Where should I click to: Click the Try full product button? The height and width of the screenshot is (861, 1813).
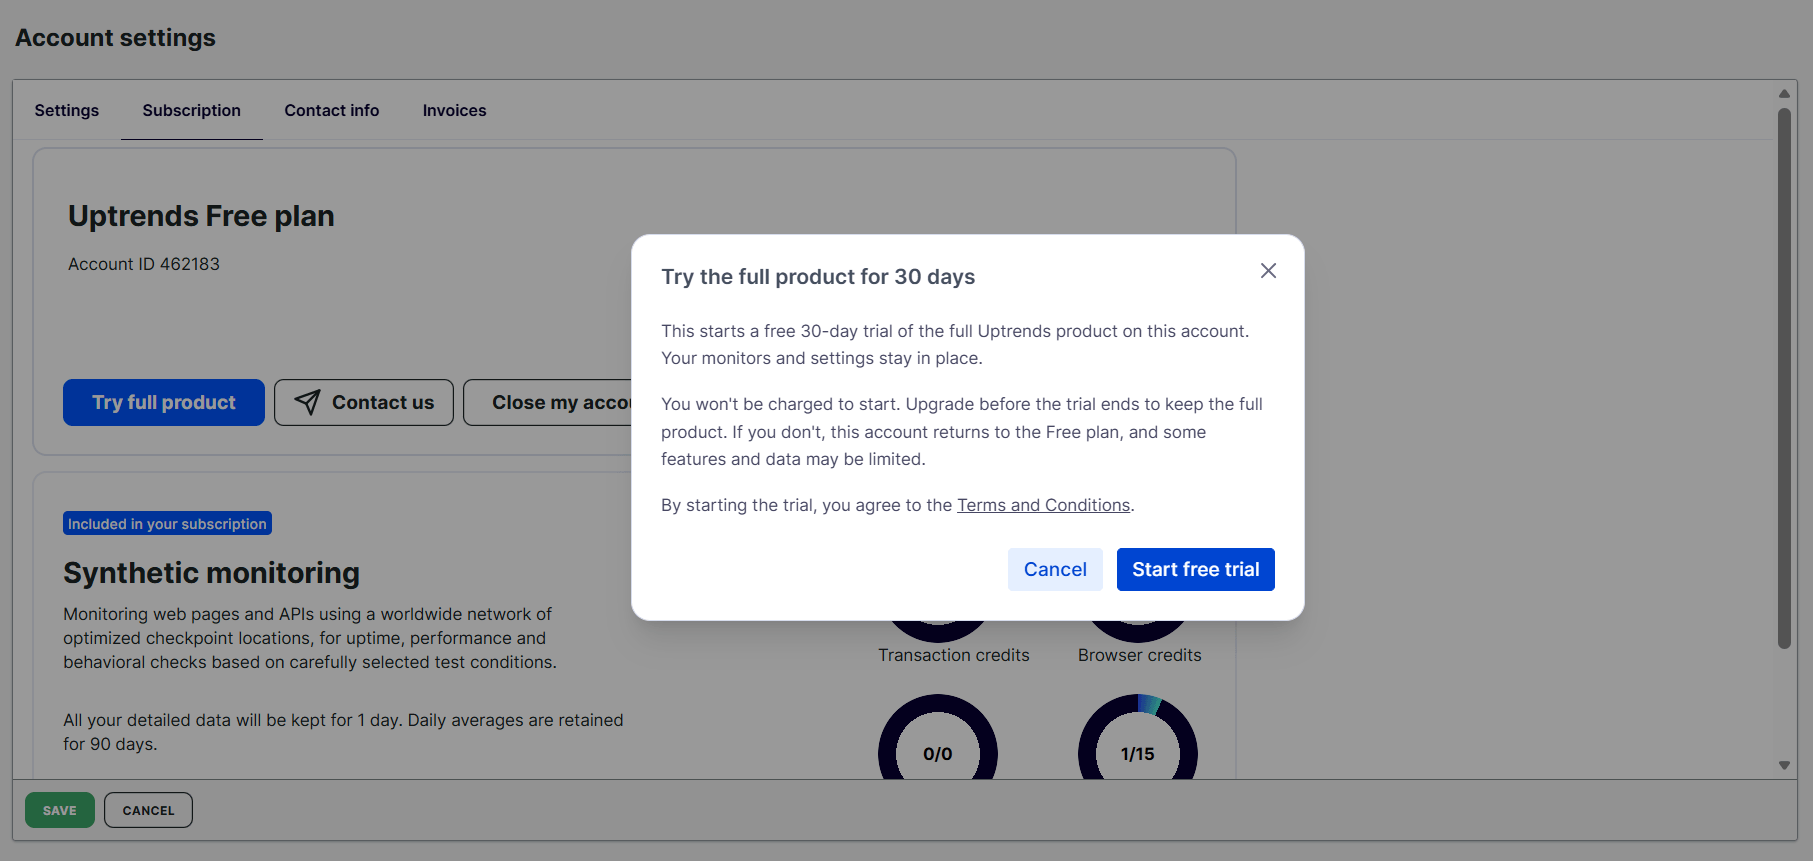click(164, 402)
